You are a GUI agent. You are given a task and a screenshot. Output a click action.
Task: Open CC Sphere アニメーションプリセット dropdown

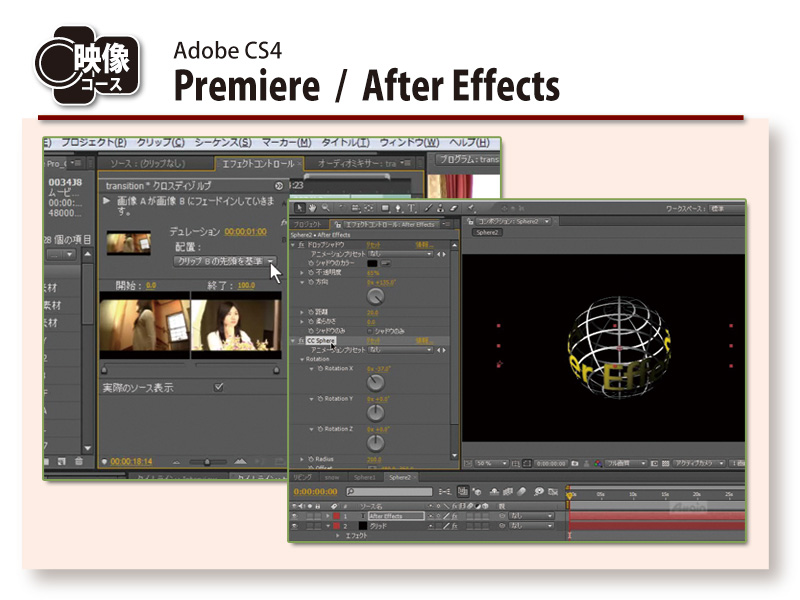coord(401,350)
